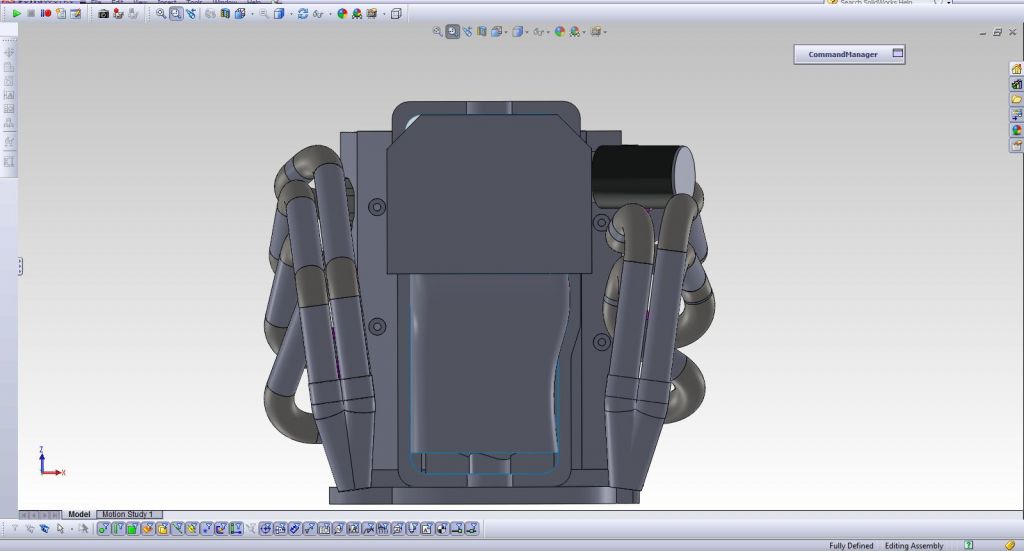Viewport: 1024px width, 551px height.
Task: Select Zoom to Fit magnifier in top toolbar
Action: coord(161,14)
